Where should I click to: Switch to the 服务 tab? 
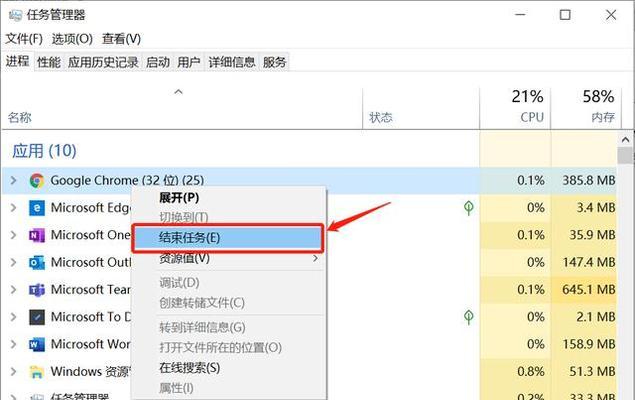coord(274,62)
